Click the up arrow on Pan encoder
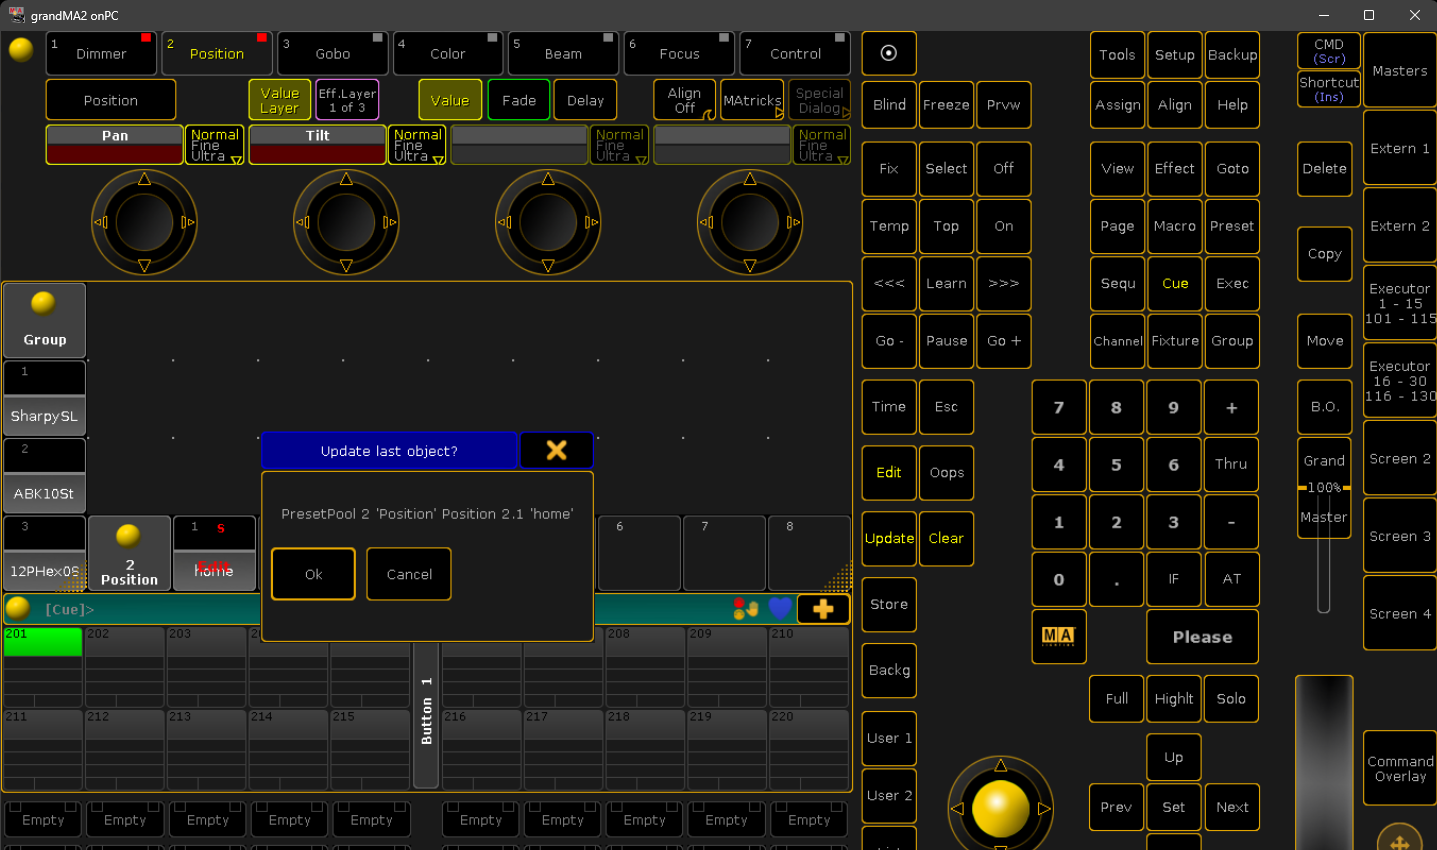This screenshot has height=850, width=1437. click(144, 178)
